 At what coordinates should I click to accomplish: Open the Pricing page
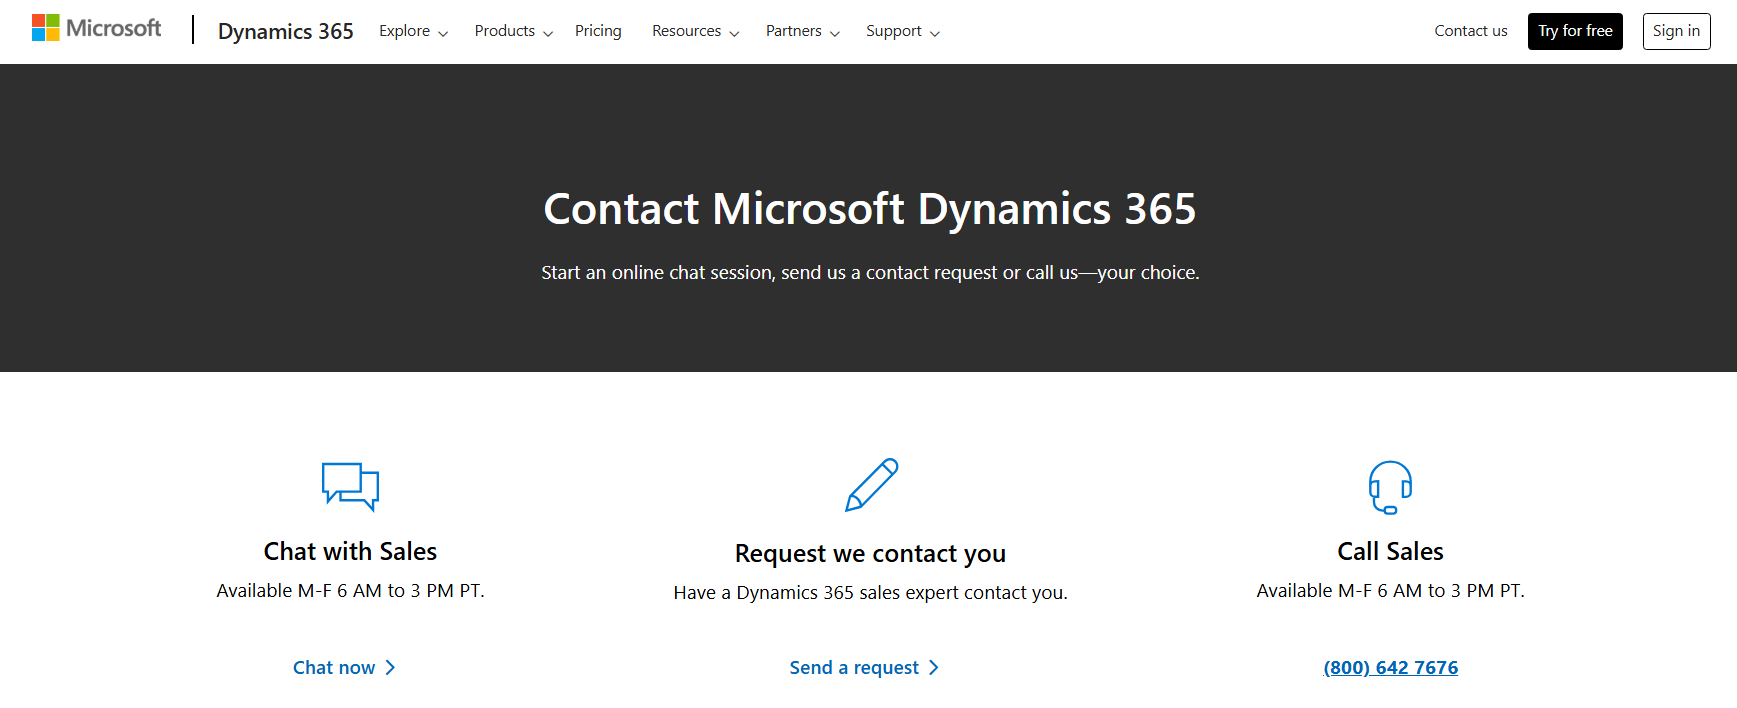click(x=598, y=31)
